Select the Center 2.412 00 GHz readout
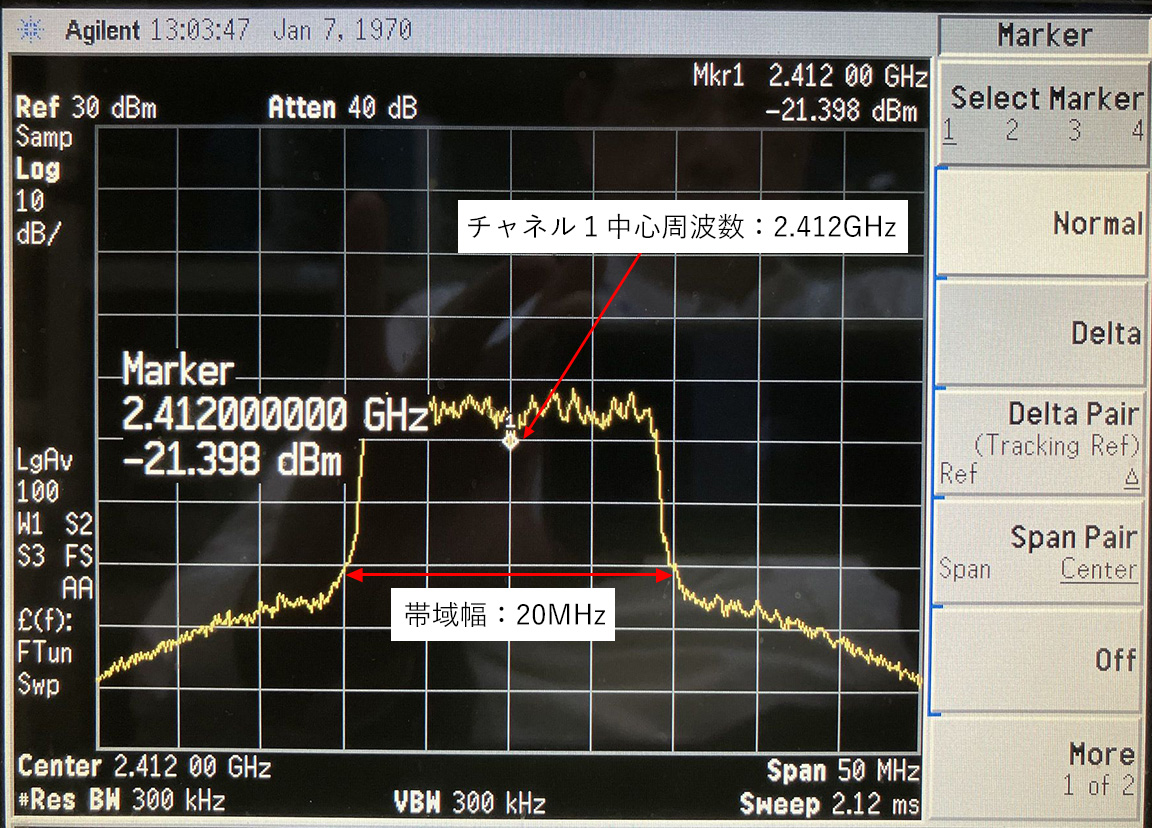1152x828 pixels. point(145,768)
